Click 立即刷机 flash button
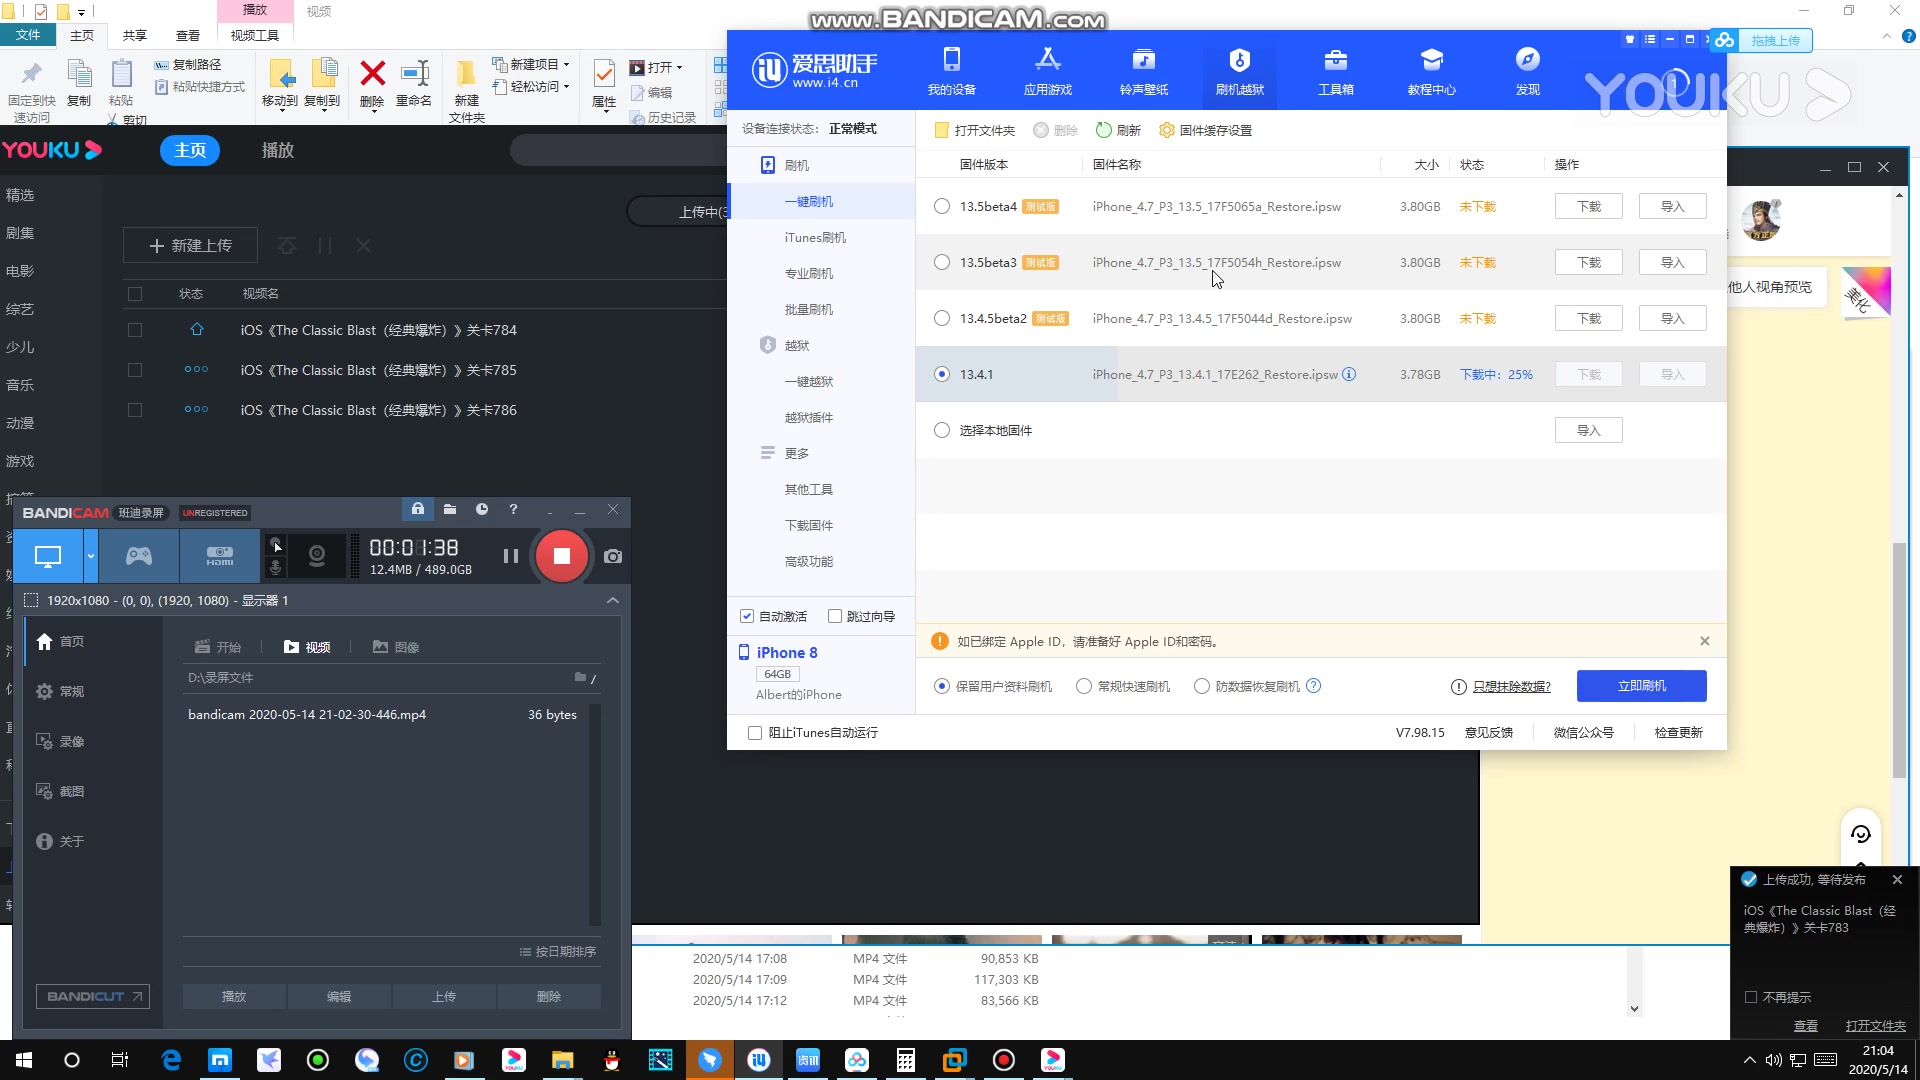This screenshot has width=1920, height=1080. (x=1641, y=686)
